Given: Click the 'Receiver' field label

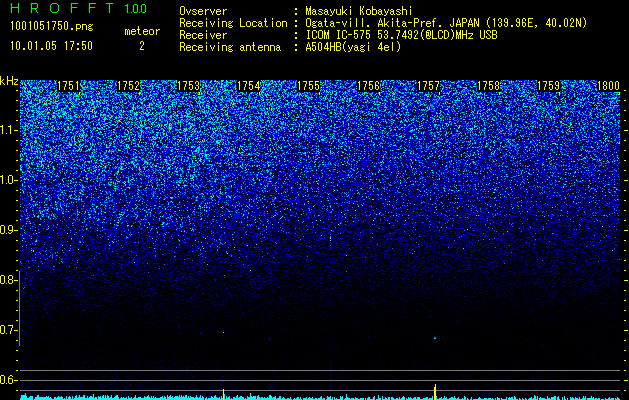Looking at the screenshot, I should (x=203, y=35).
